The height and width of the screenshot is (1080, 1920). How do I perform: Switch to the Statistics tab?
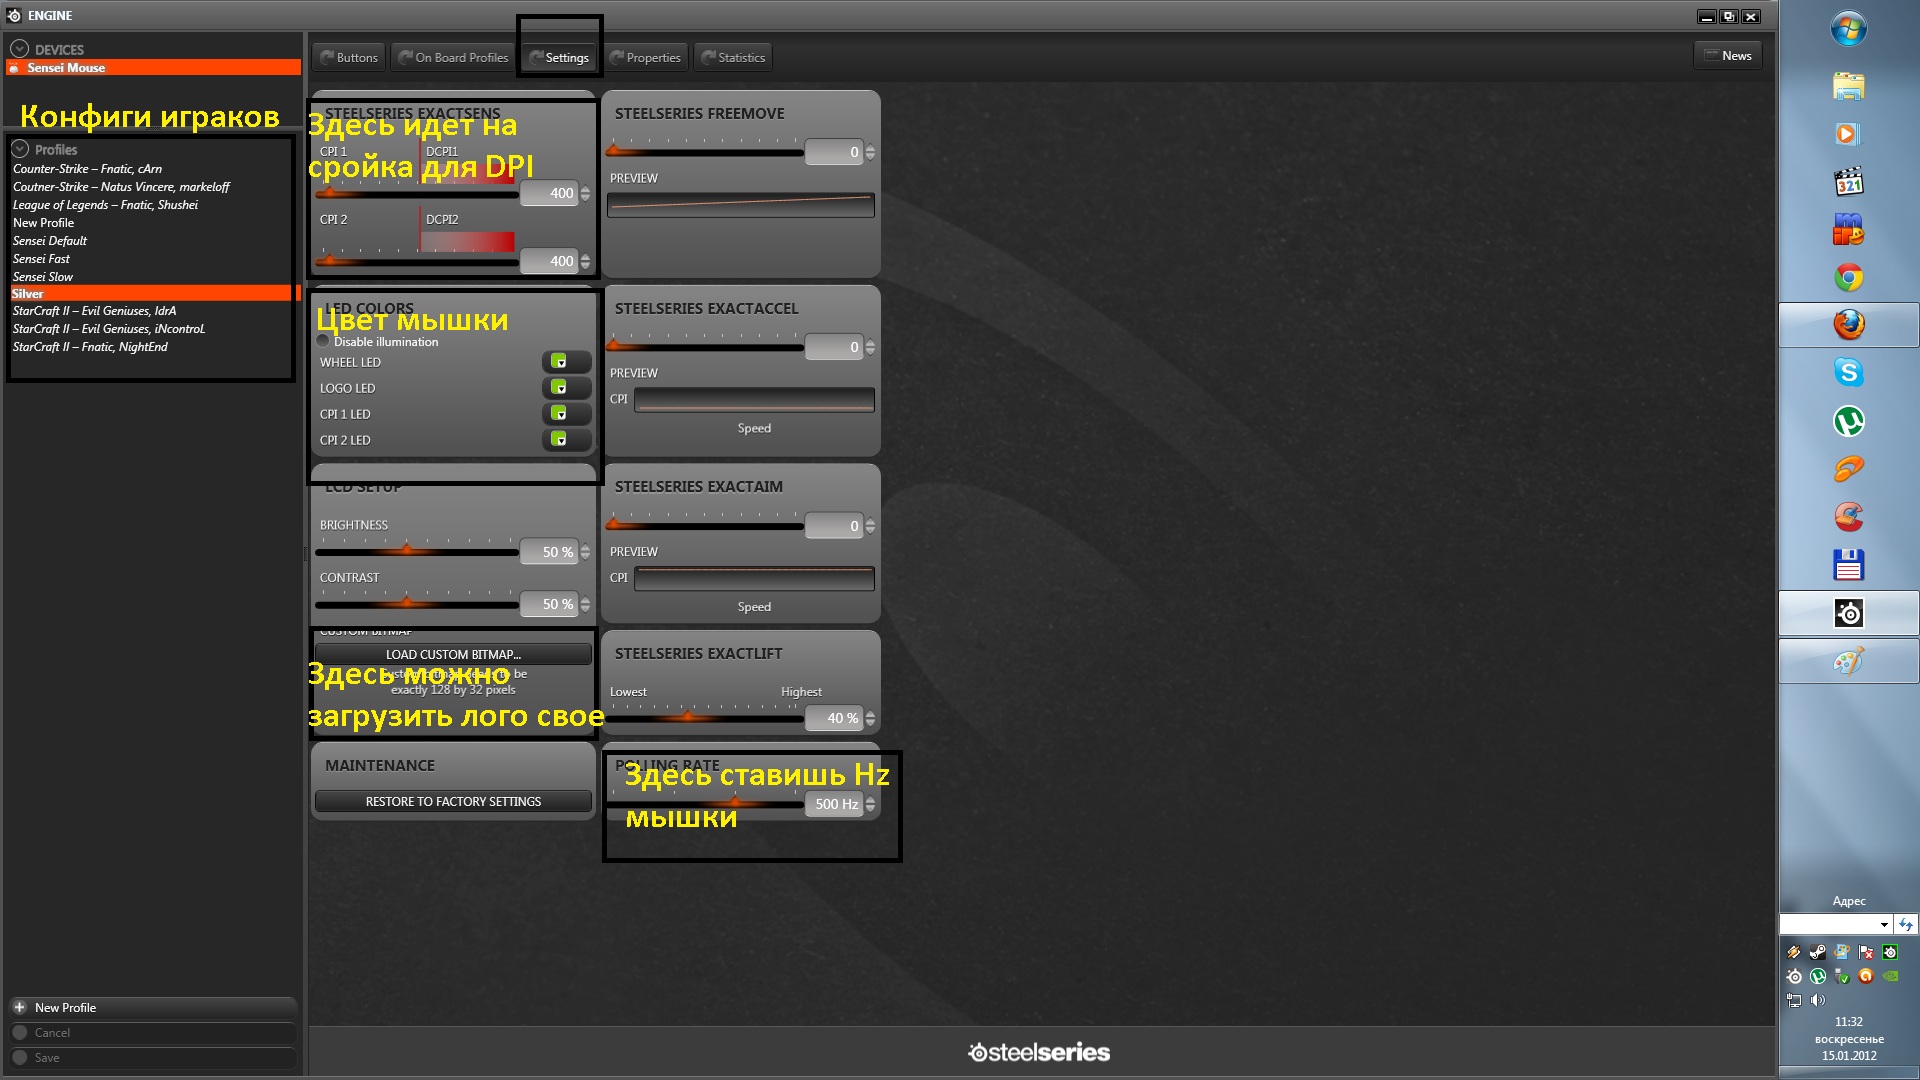(x=732, y=57)
